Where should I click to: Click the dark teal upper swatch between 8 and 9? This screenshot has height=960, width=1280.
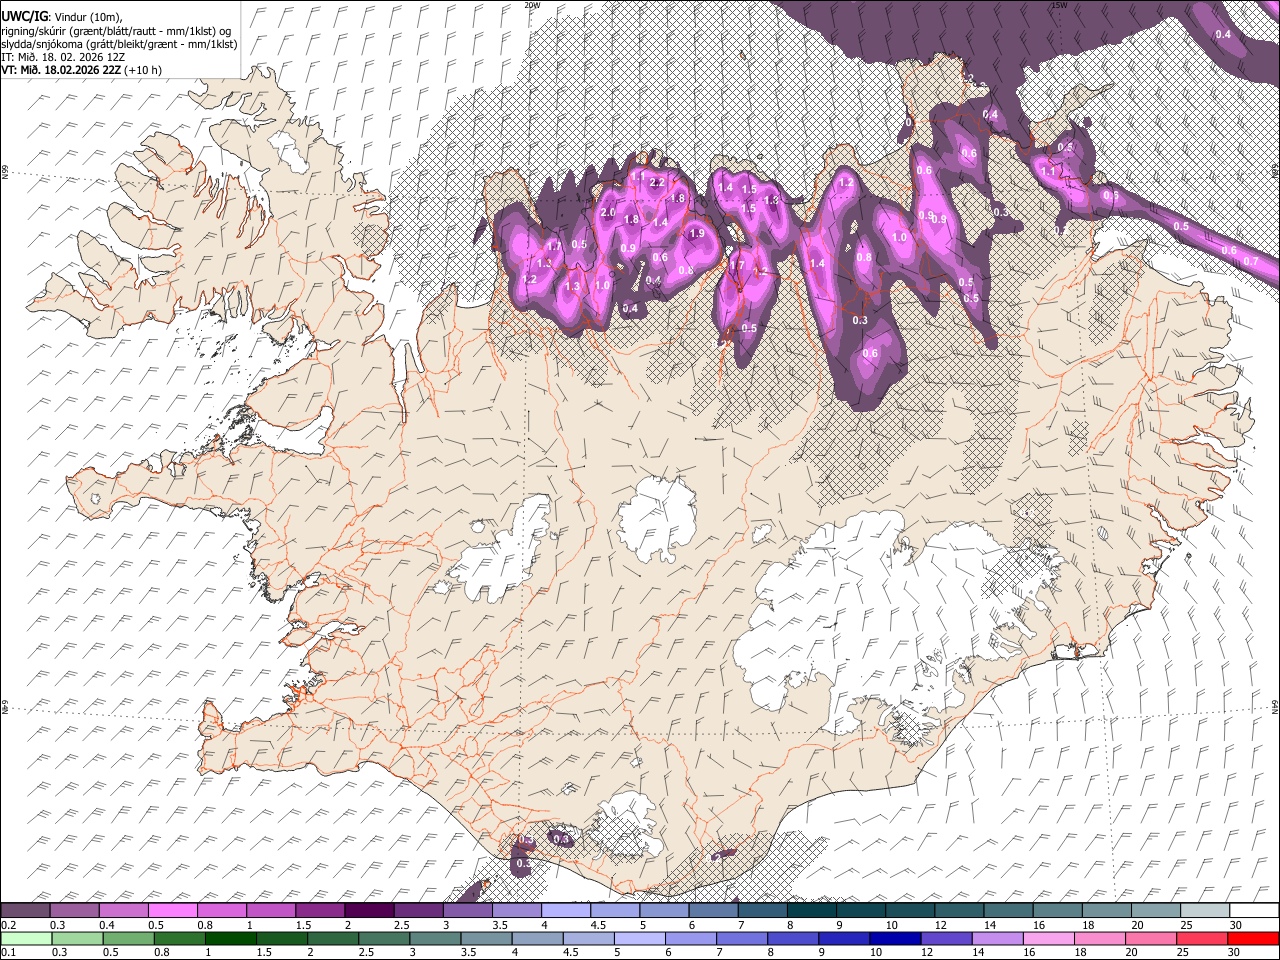pyautogui.click(x=812, y=910)
